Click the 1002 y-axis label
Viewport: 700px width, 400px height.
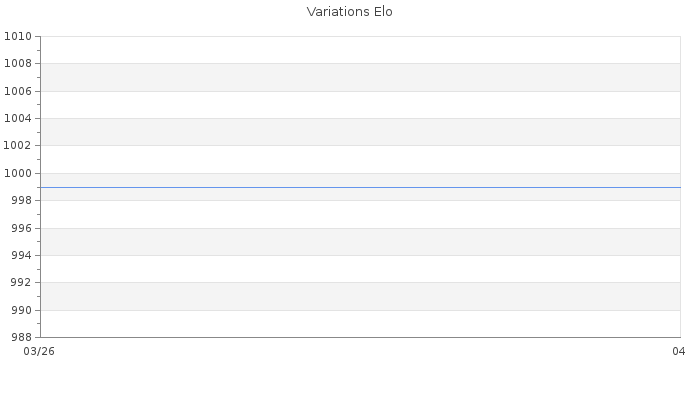18,146
